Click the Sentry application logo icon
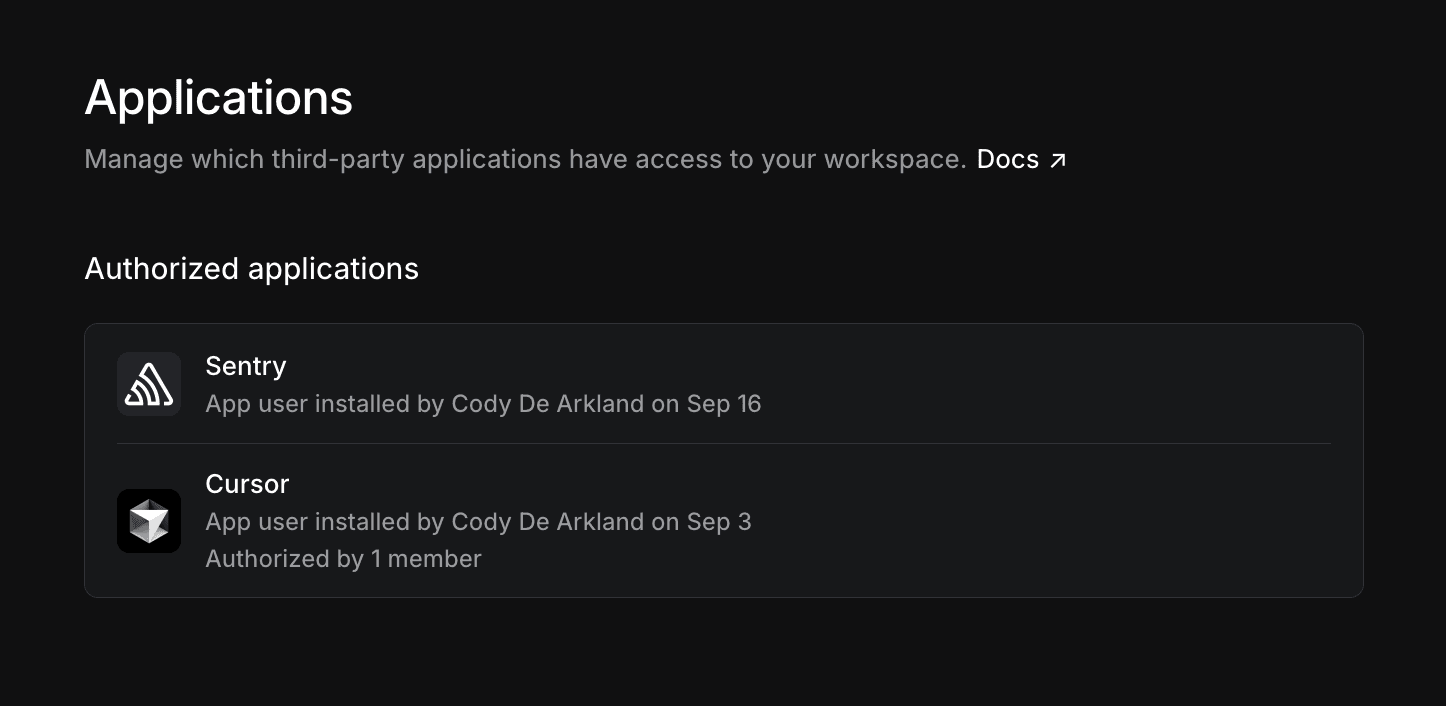The width and height of the screenshot is (1446, 706). tap(148, 383)
